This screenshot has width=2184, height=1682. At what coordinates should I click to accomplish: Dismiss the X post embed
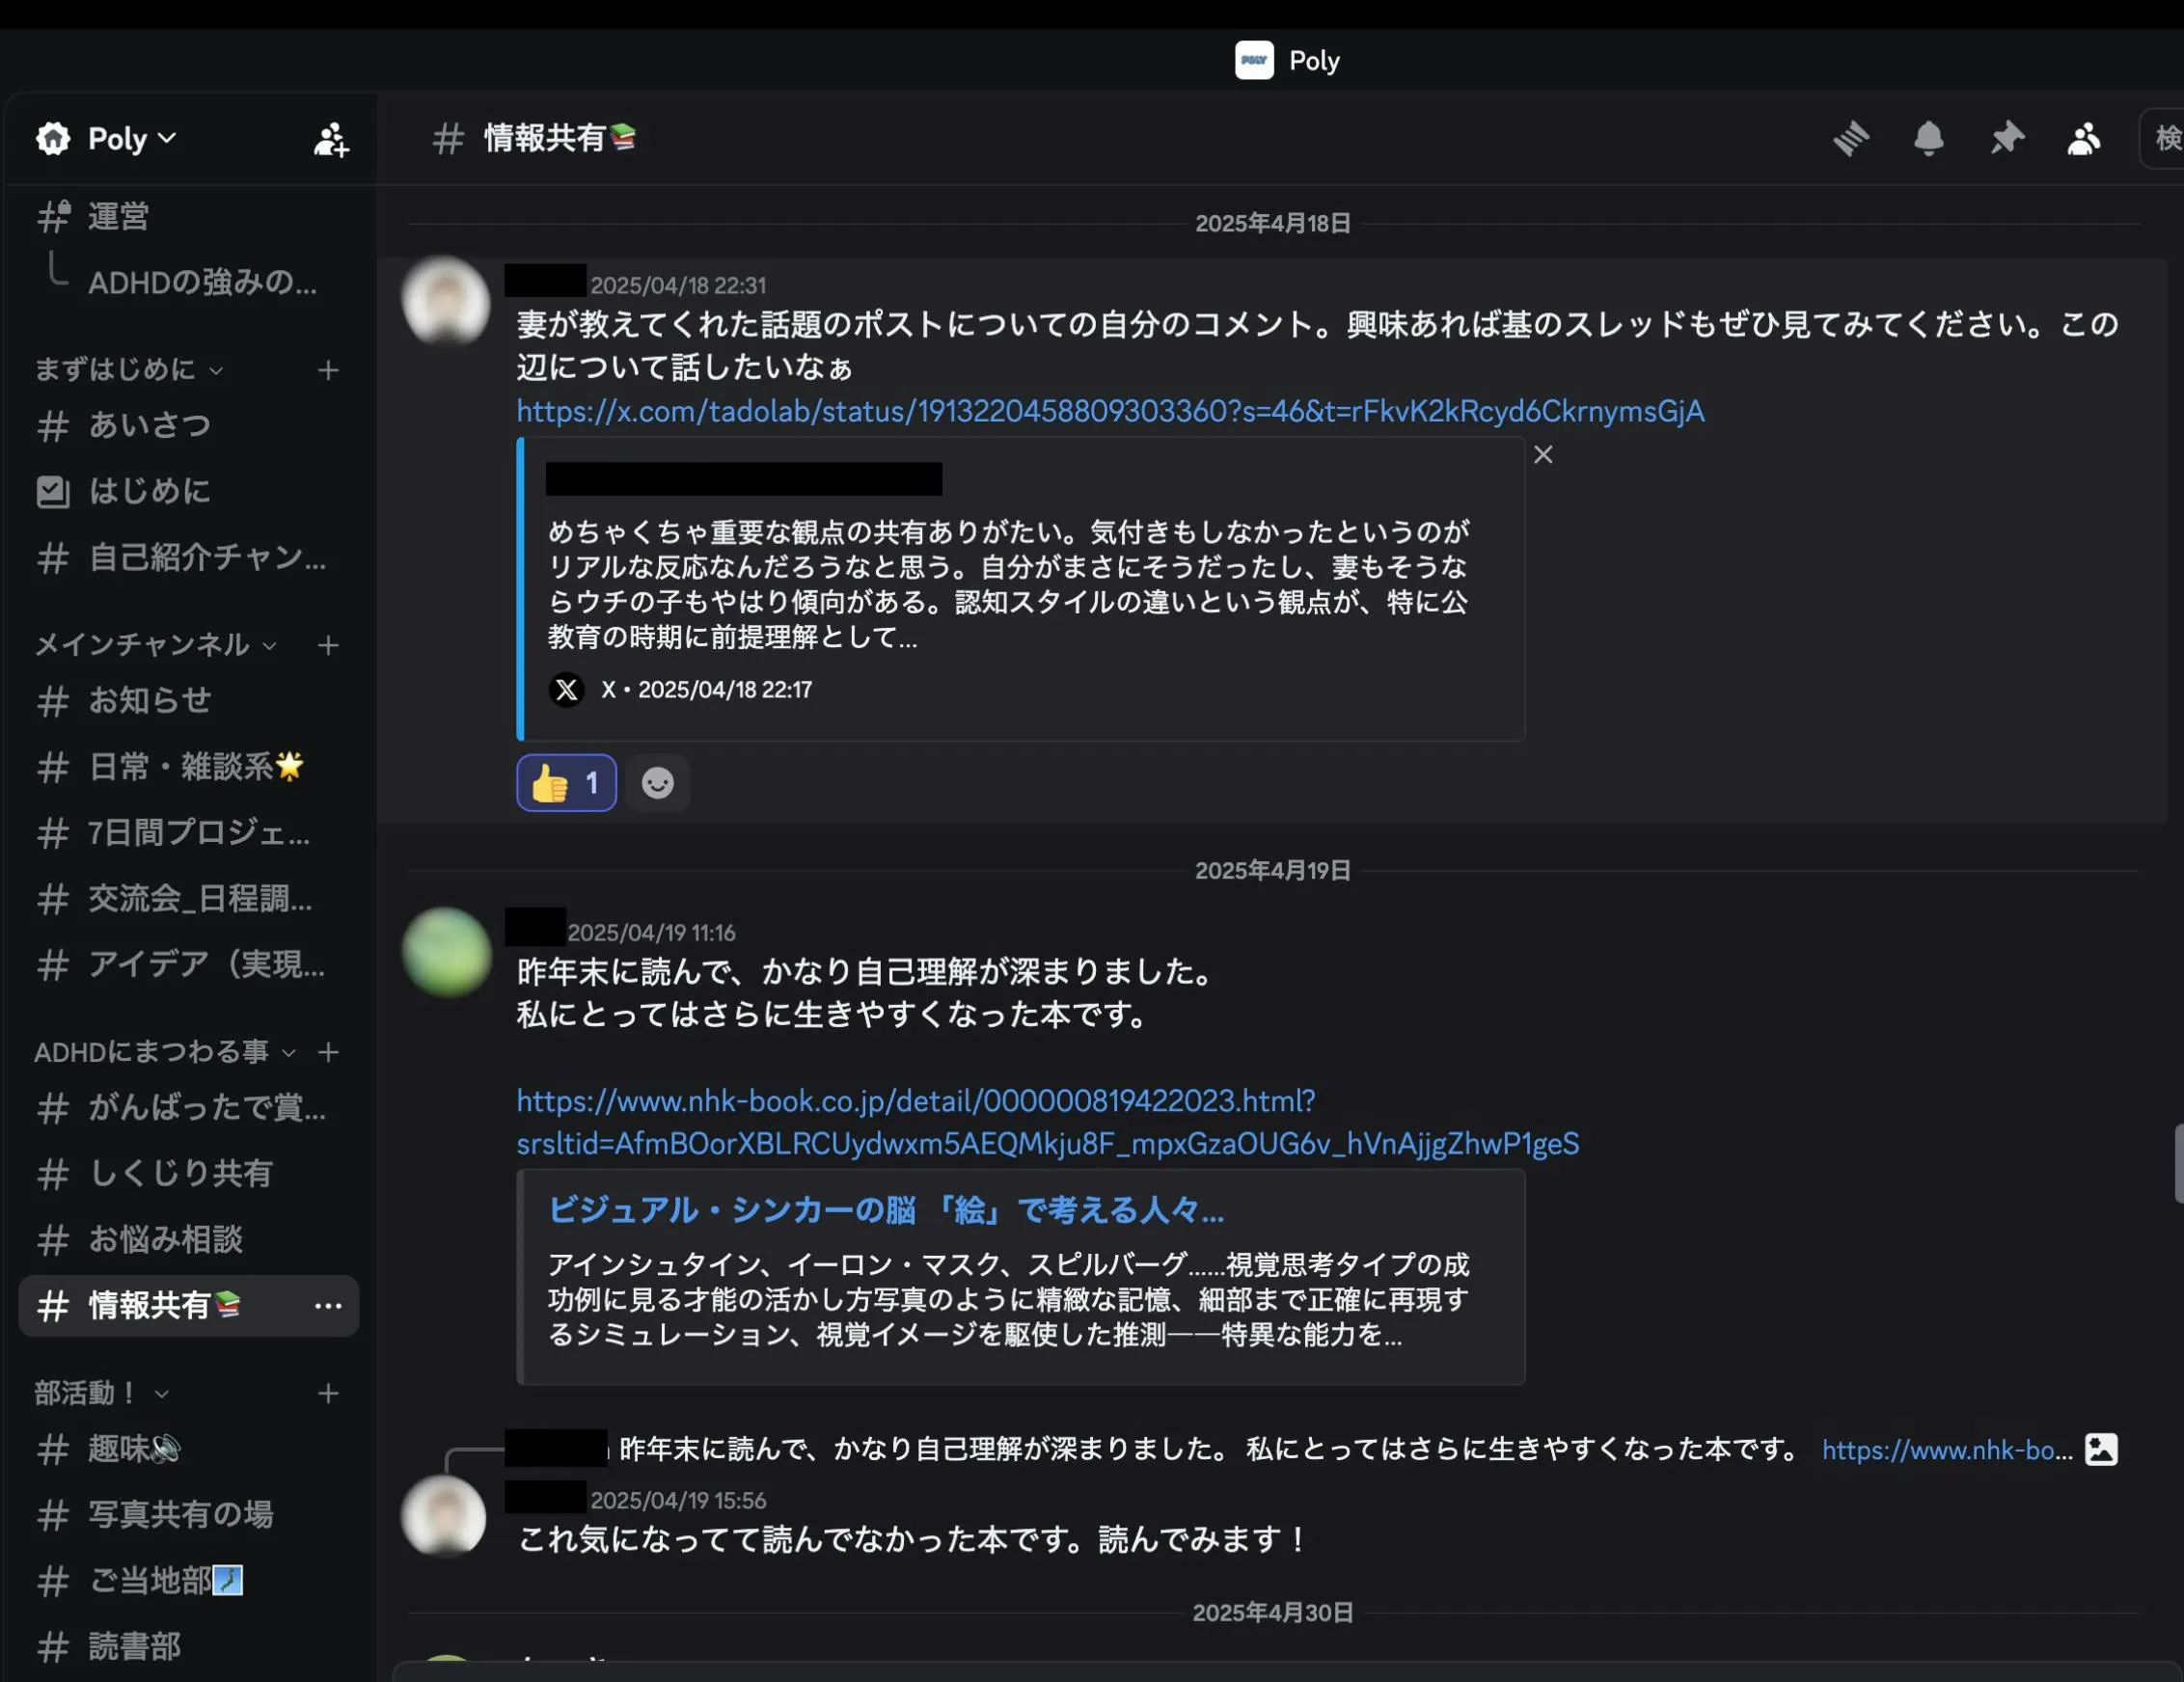1543,455
